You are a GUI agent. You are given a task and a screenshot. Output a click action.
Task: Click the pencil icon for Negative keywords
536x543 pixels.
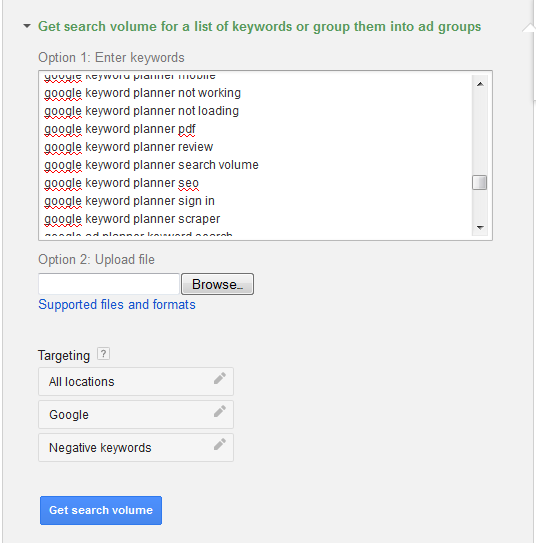(x=220, y=444)
